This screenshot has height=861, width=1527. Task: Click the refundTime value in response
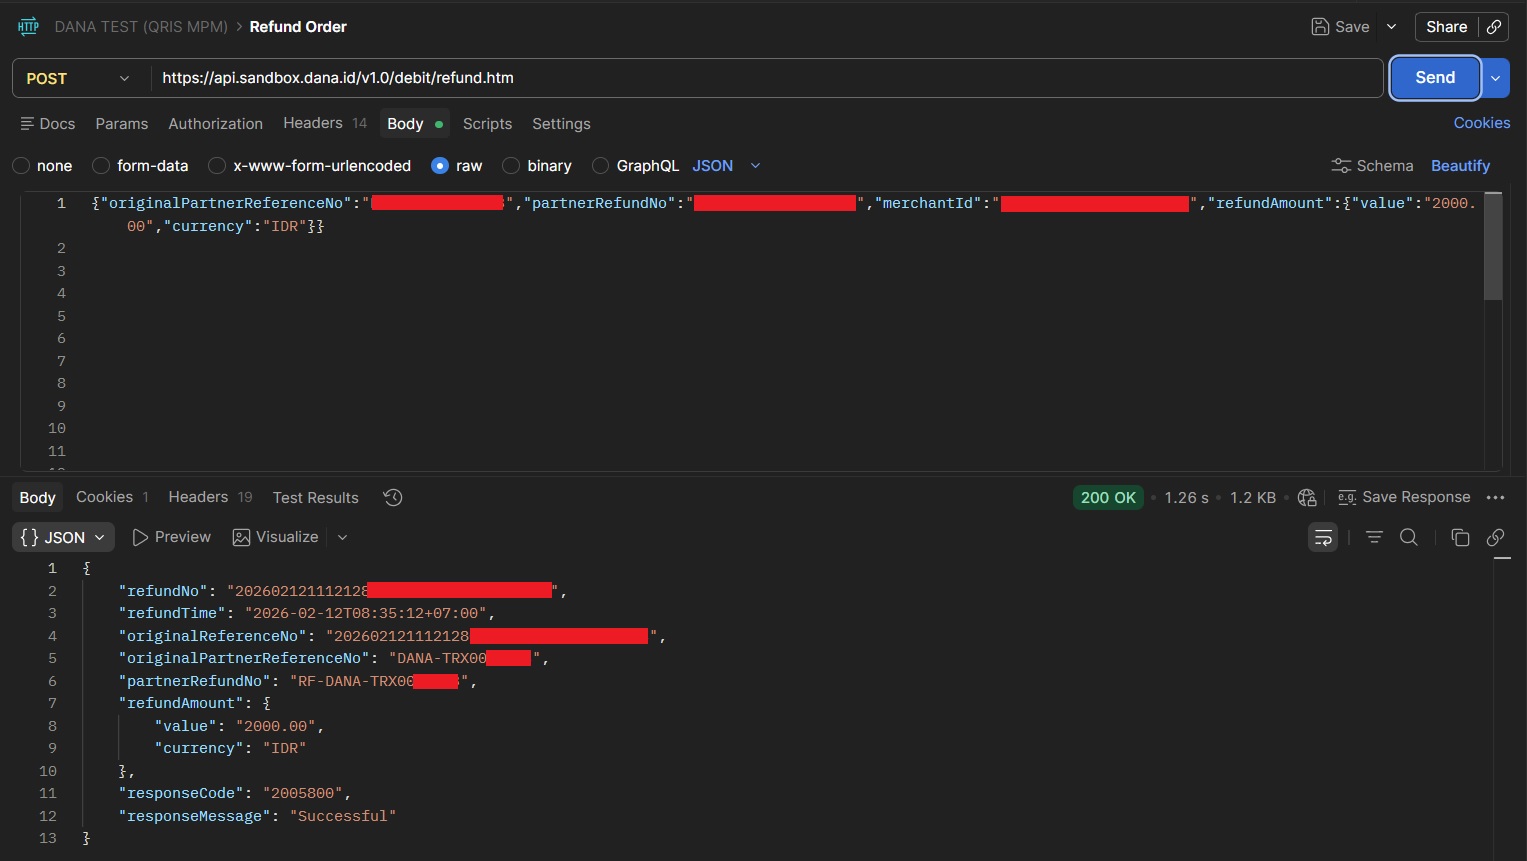[x=366, y=613]
